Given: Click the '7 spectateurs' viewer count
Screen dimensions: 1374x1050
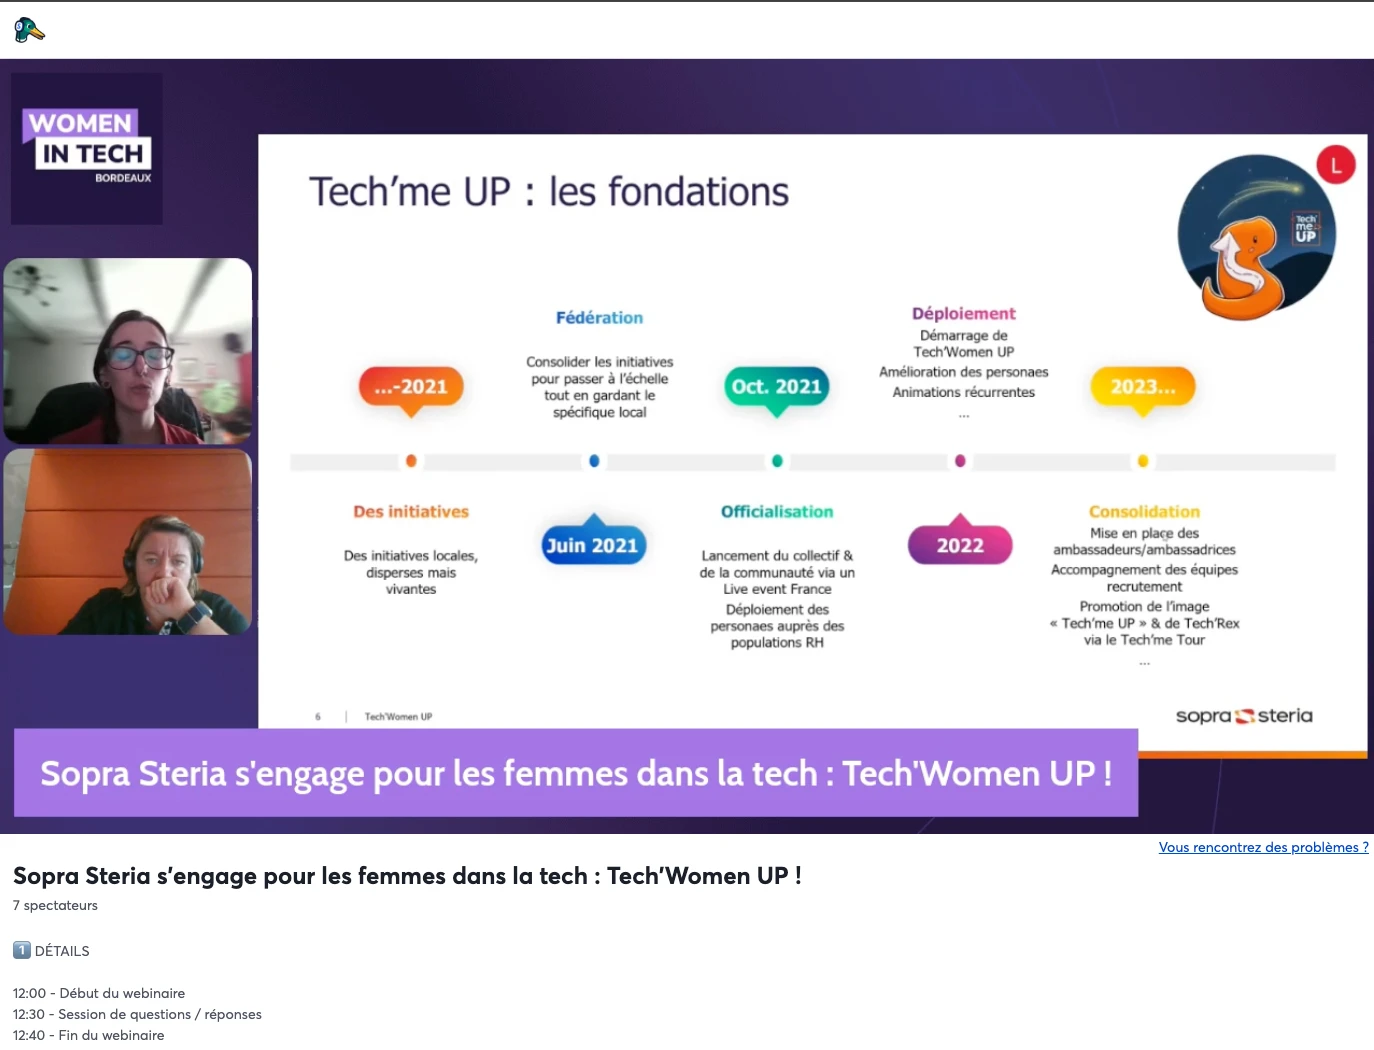Looking at the screenshot, I should 55,905.
